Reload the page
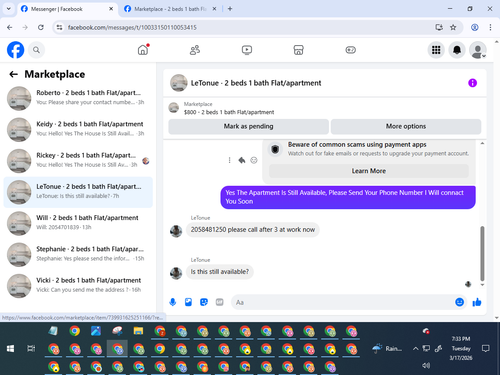 point(41,27)
